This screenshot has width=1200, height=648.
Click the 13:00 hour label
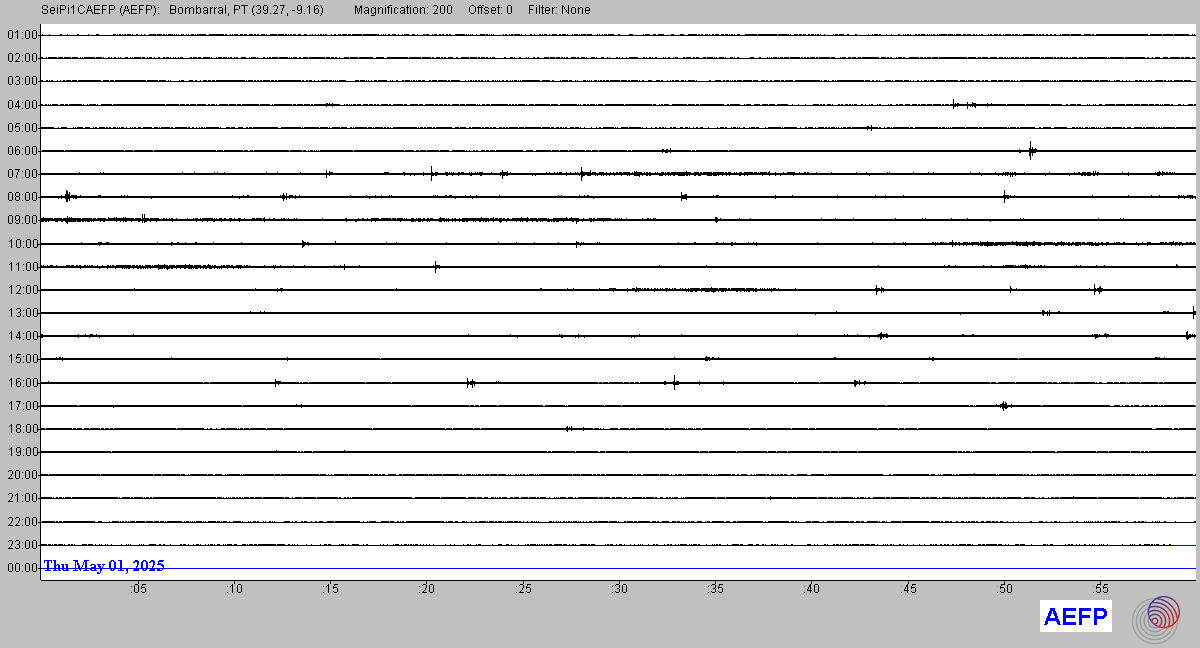pyautogui.click(x=22, y=313)
